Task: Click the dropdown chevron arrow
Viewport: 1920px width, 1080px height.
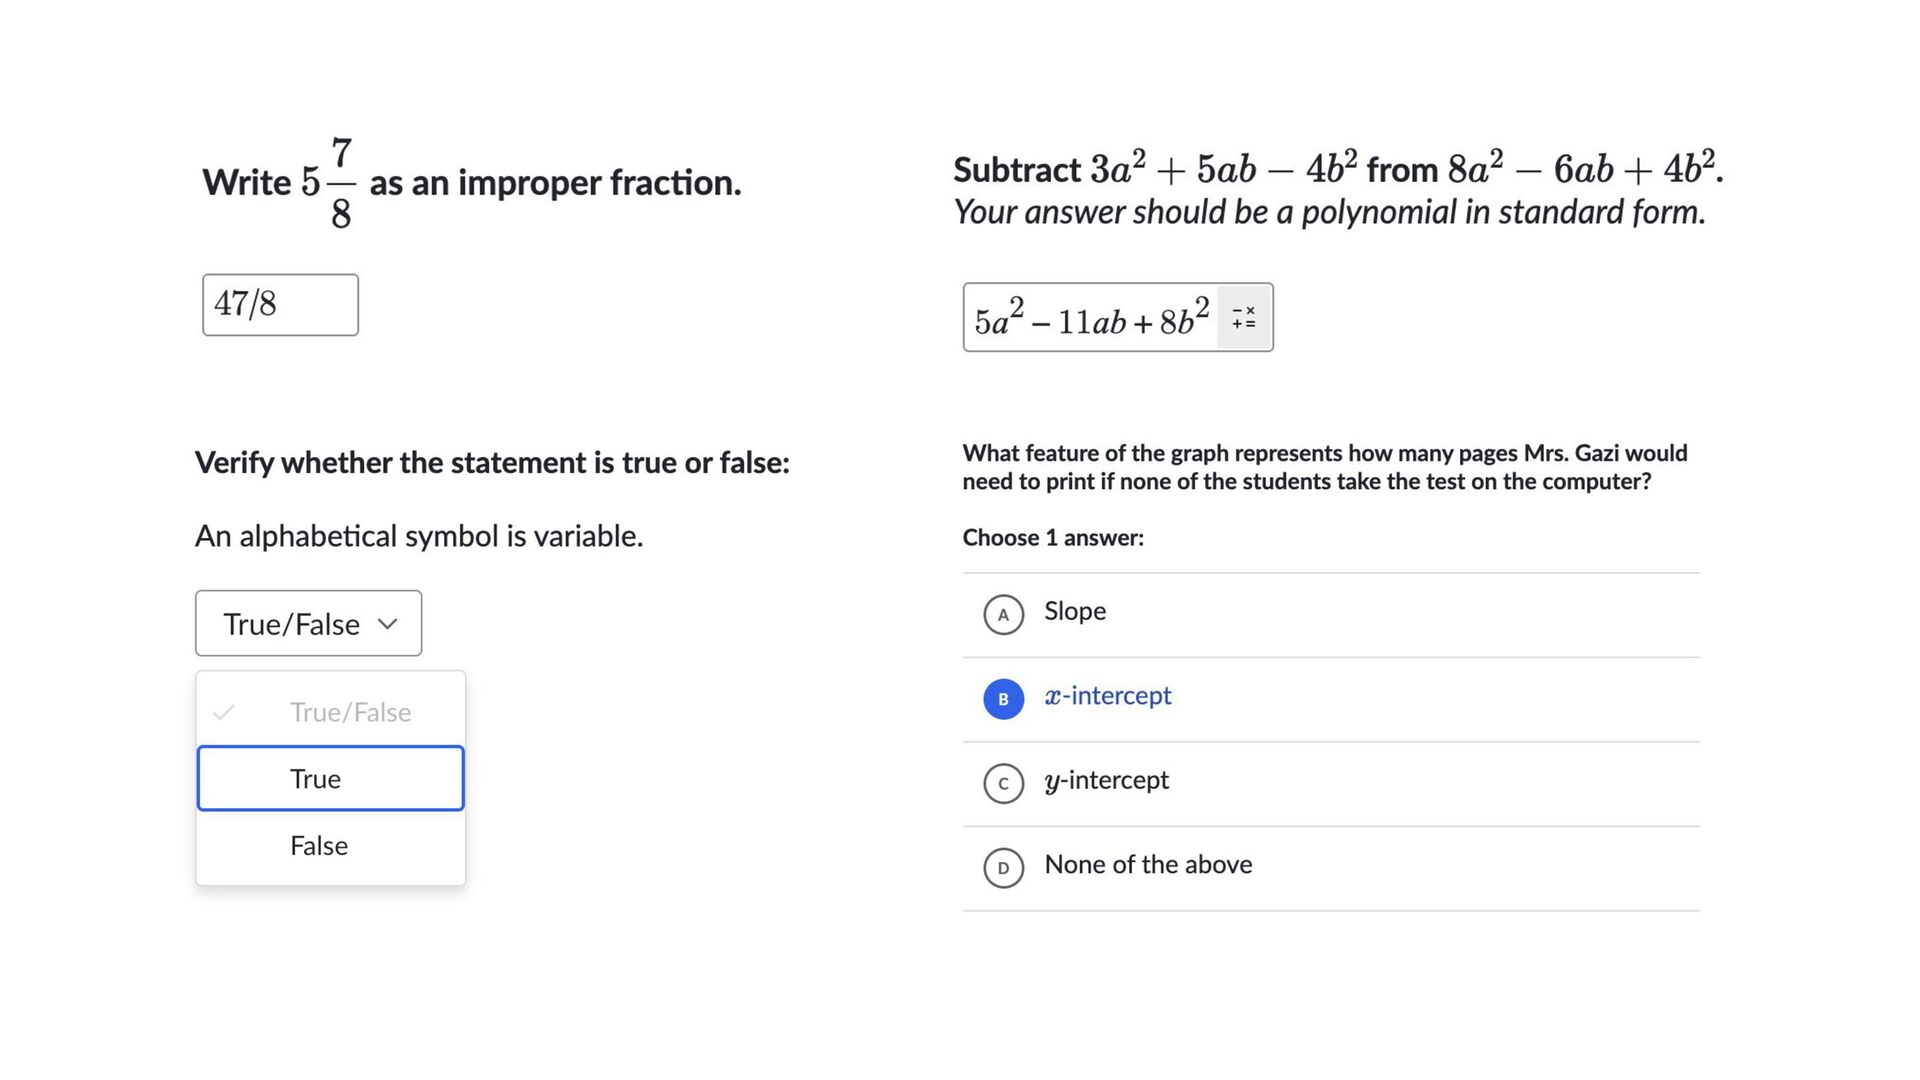Action: (388, 624)
